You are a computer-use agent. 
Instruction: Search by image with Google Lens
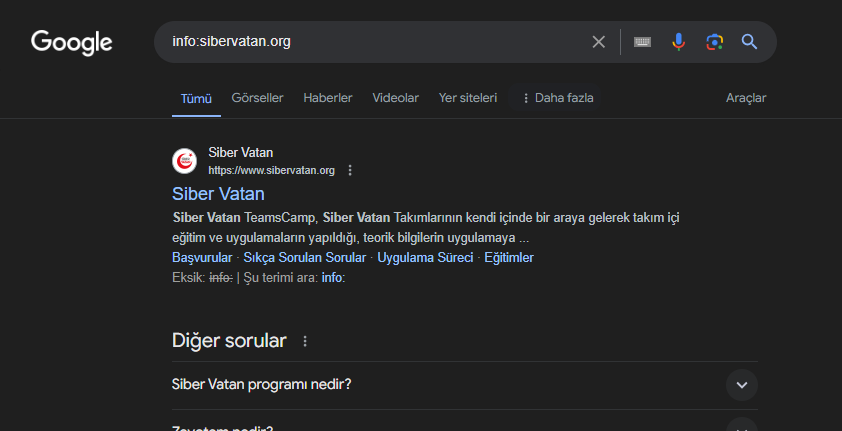coord(714,42)
